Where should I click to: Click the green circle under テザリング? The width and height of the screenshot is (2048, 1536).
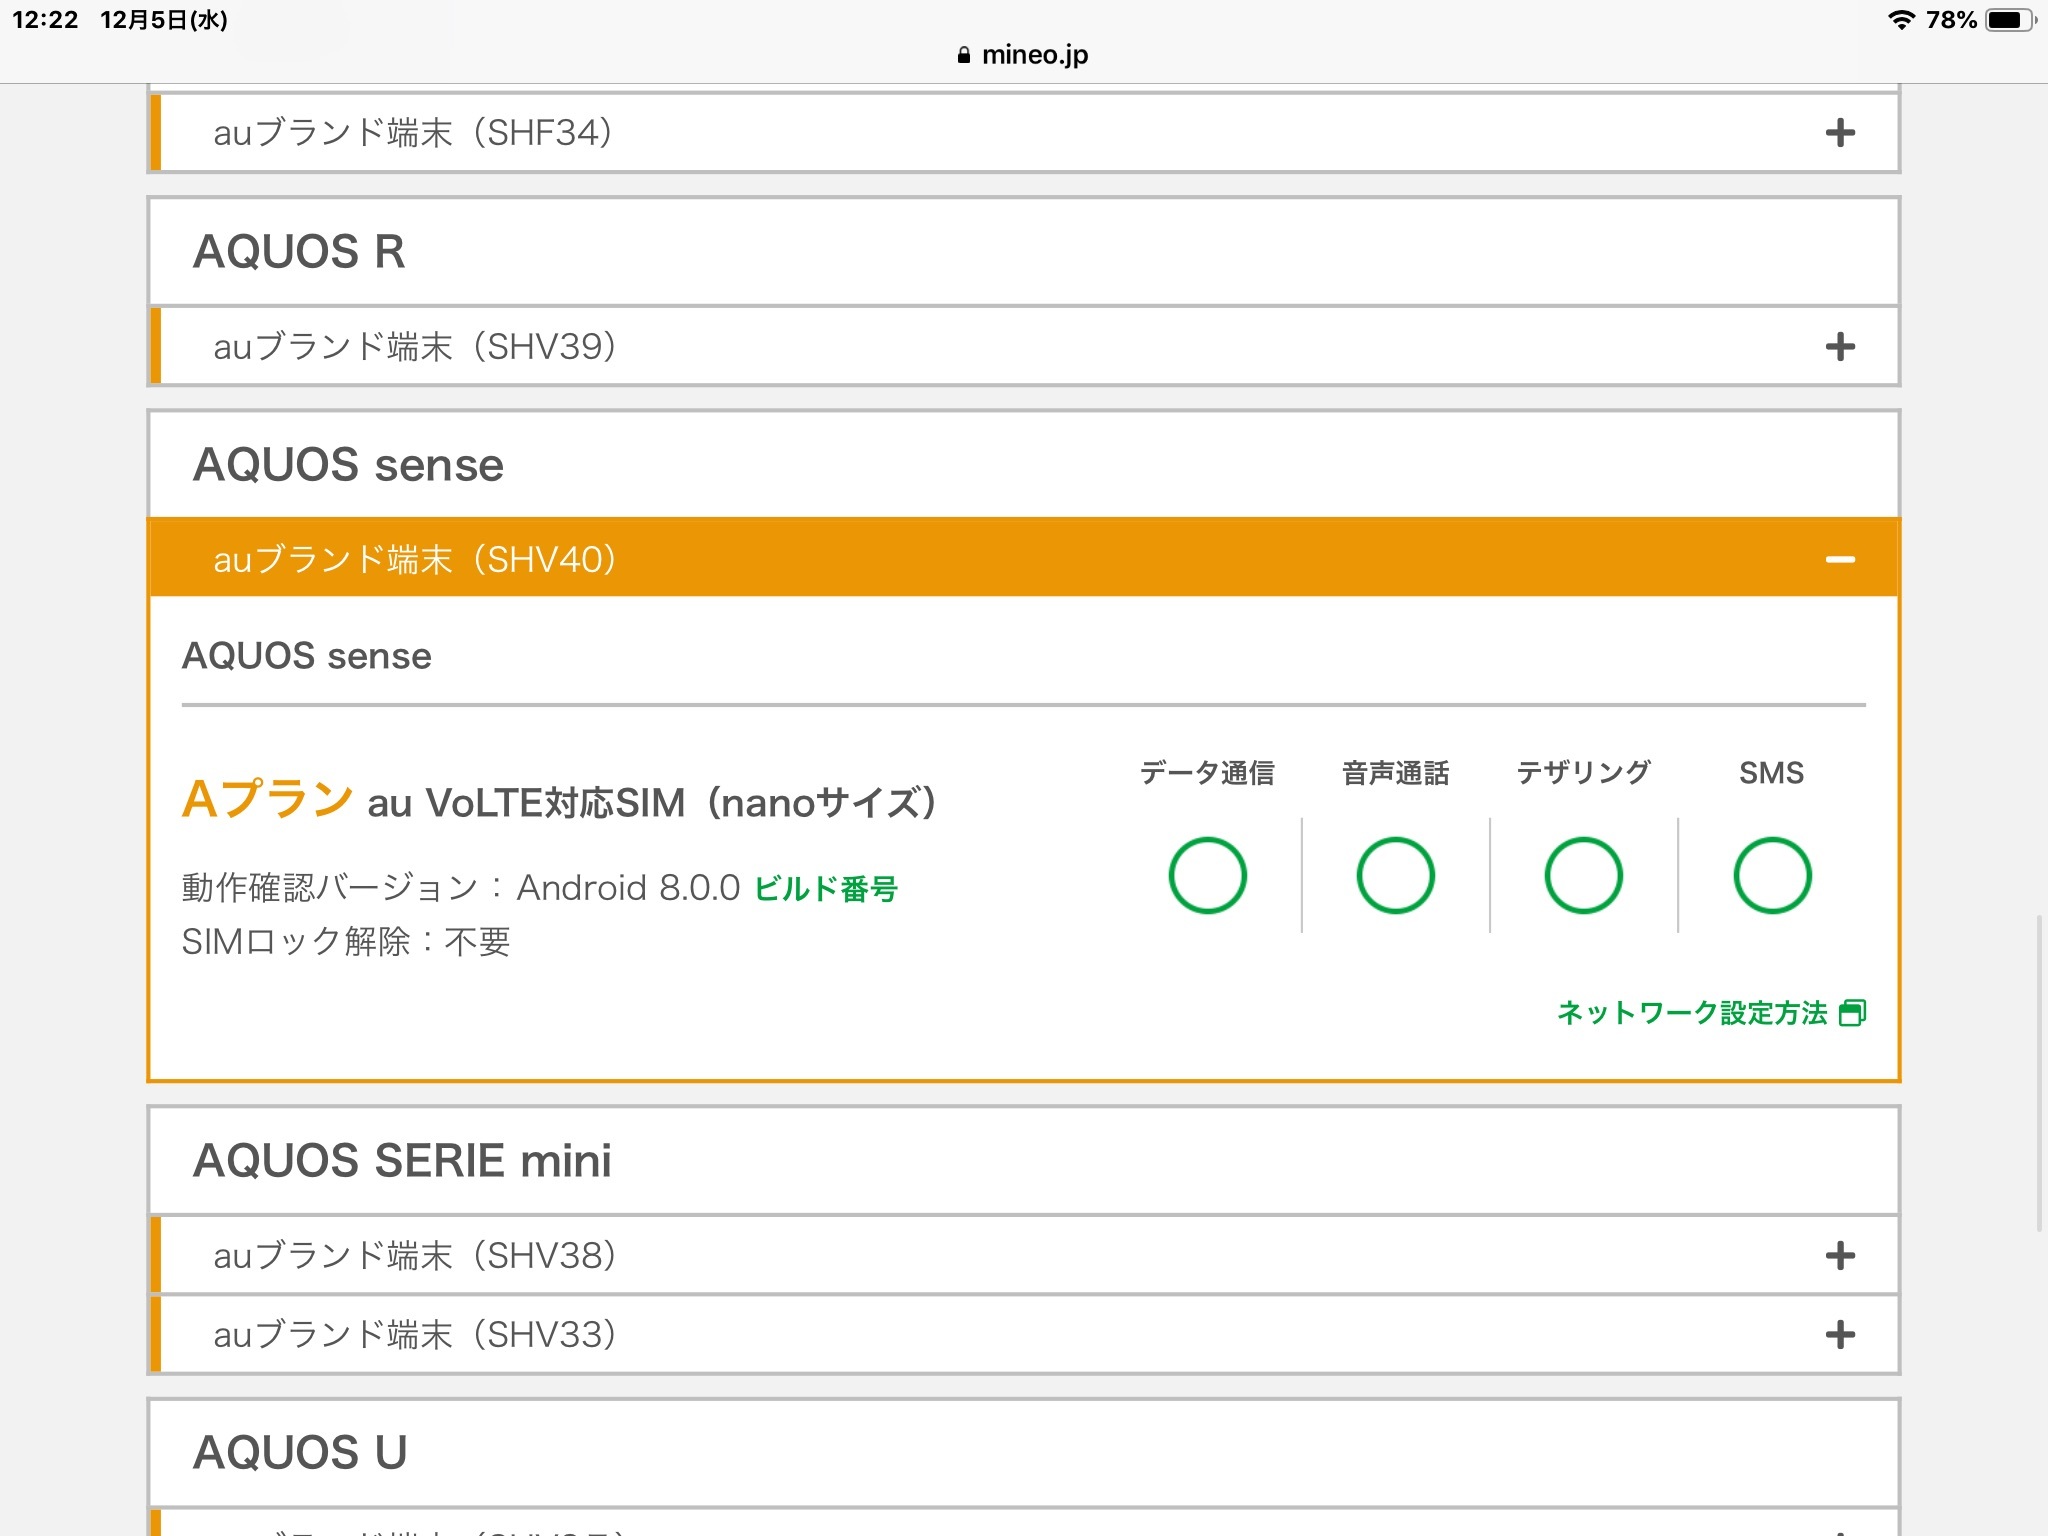[x=1583, y=875]
